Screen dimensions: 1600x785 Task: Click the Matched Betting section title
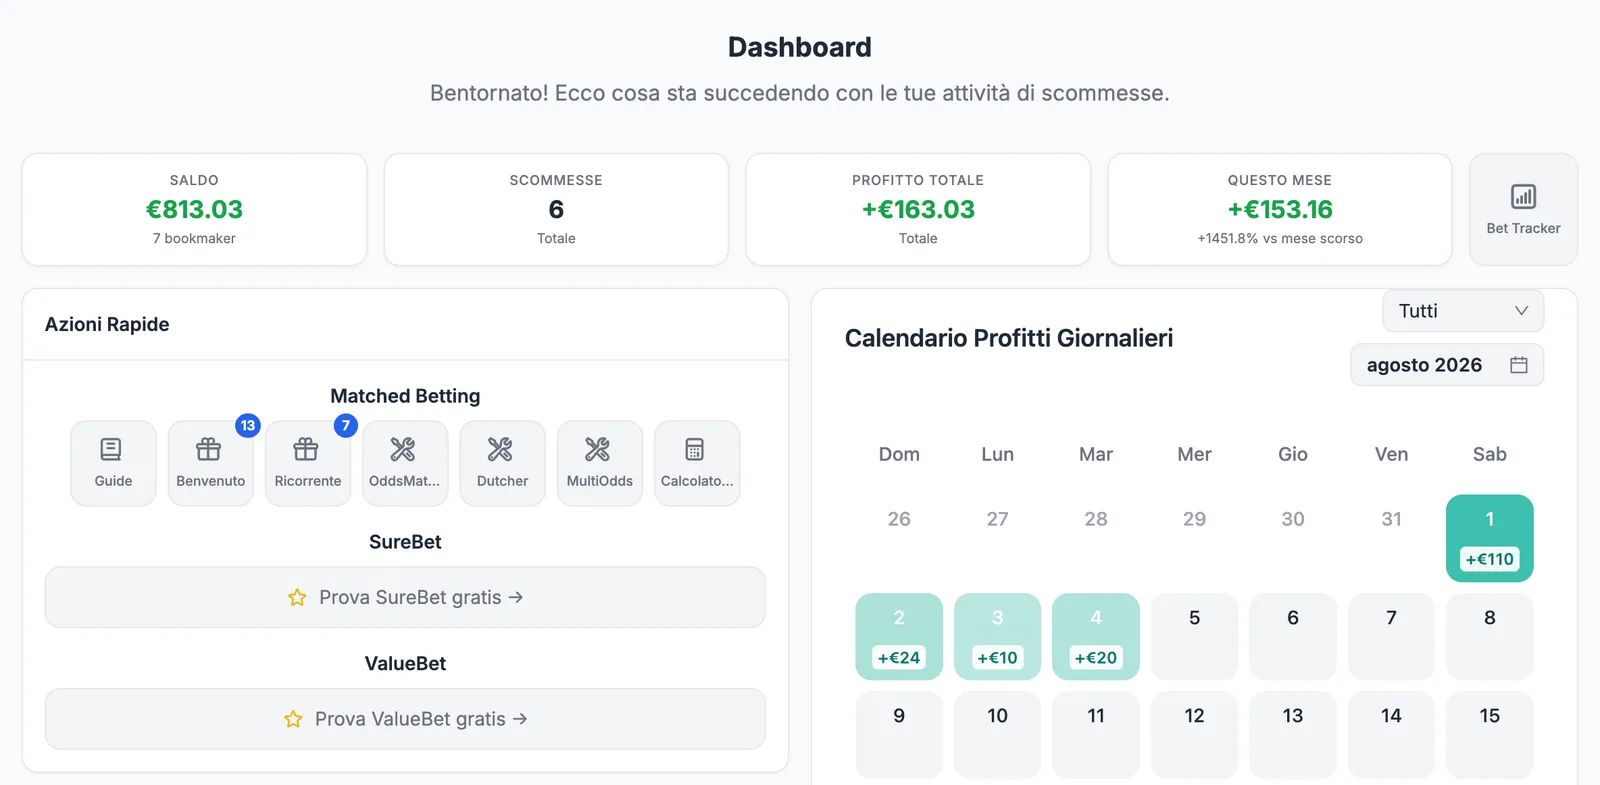(x=405, y=396)
